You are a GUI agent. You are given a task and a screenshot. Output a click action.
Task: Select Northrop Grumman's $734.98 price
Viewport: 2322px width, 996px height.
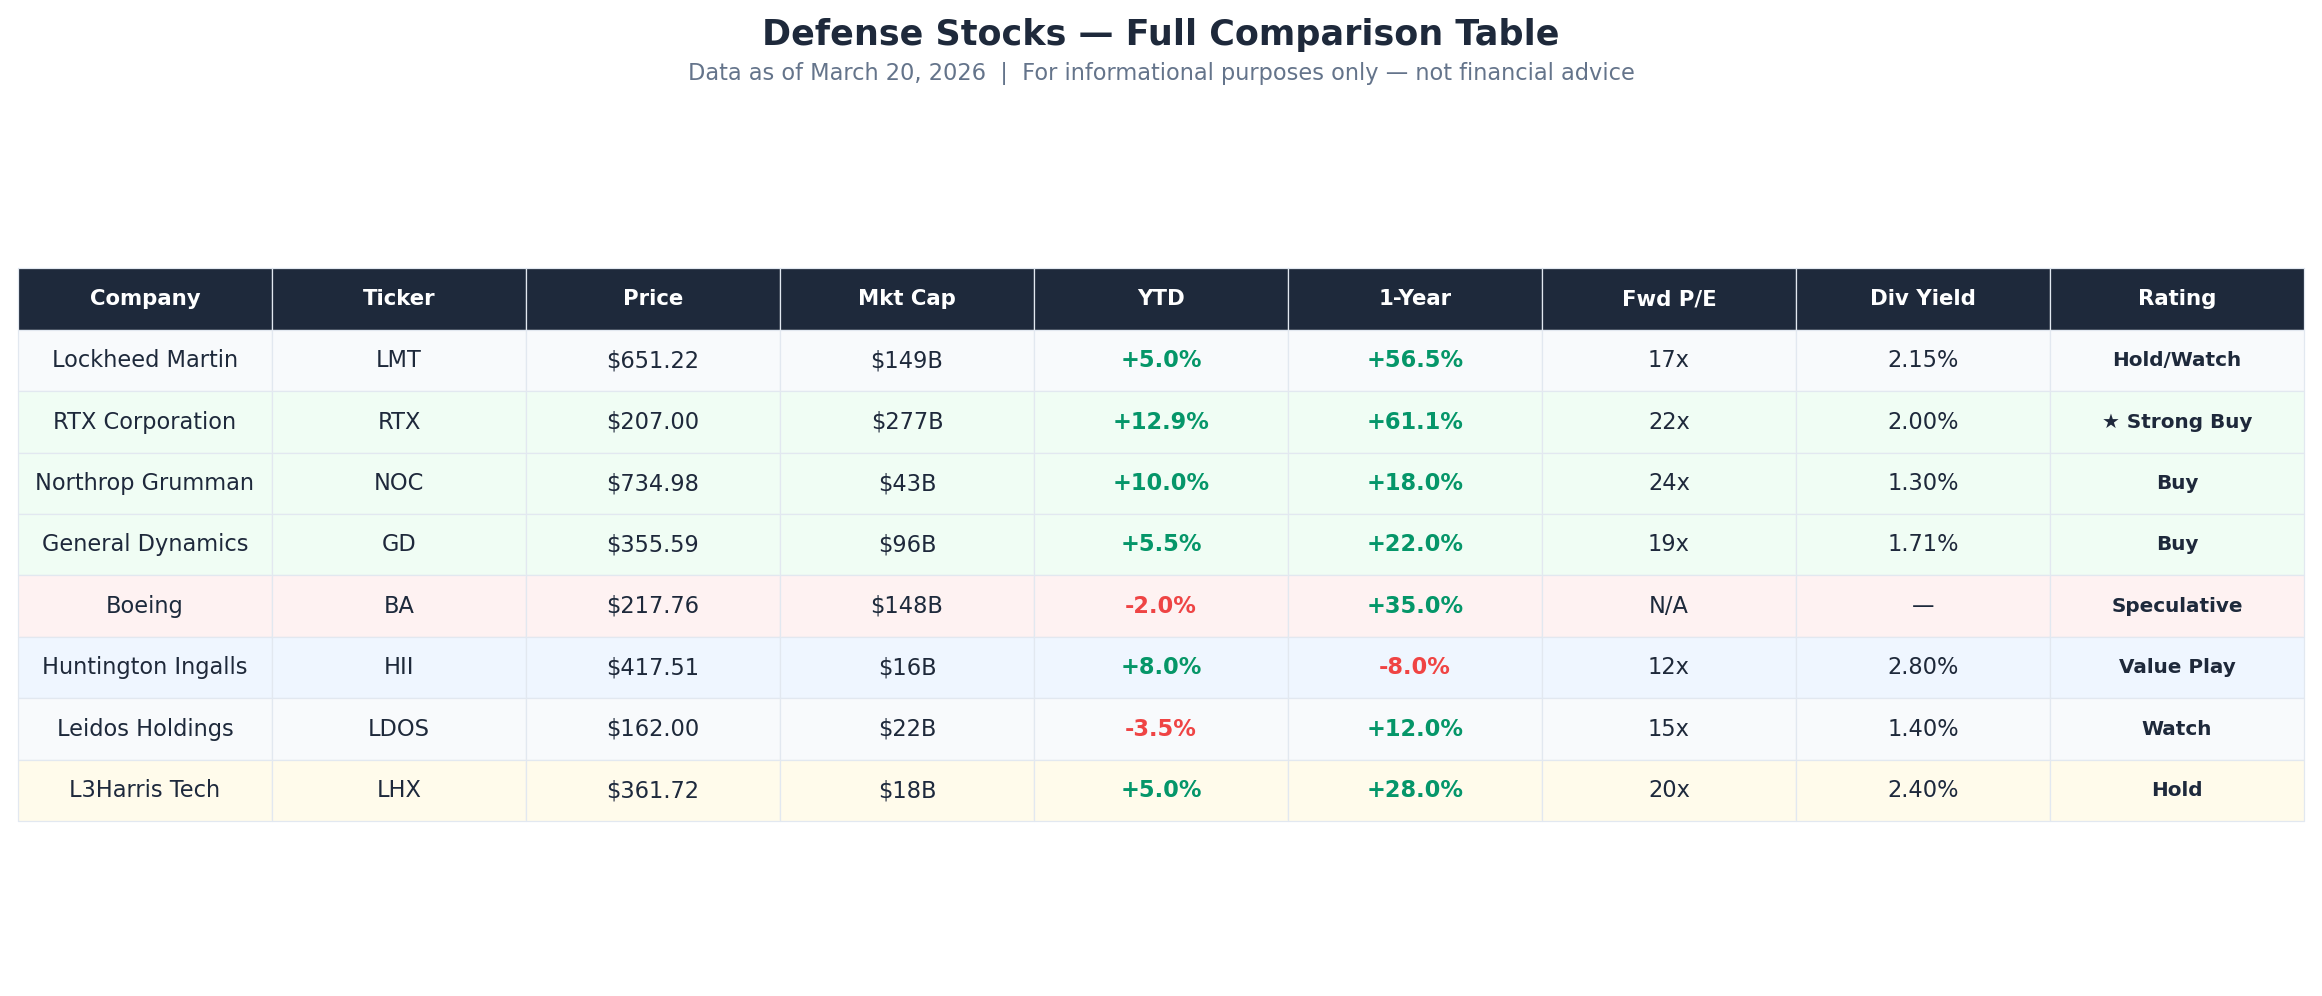(652, 483)
